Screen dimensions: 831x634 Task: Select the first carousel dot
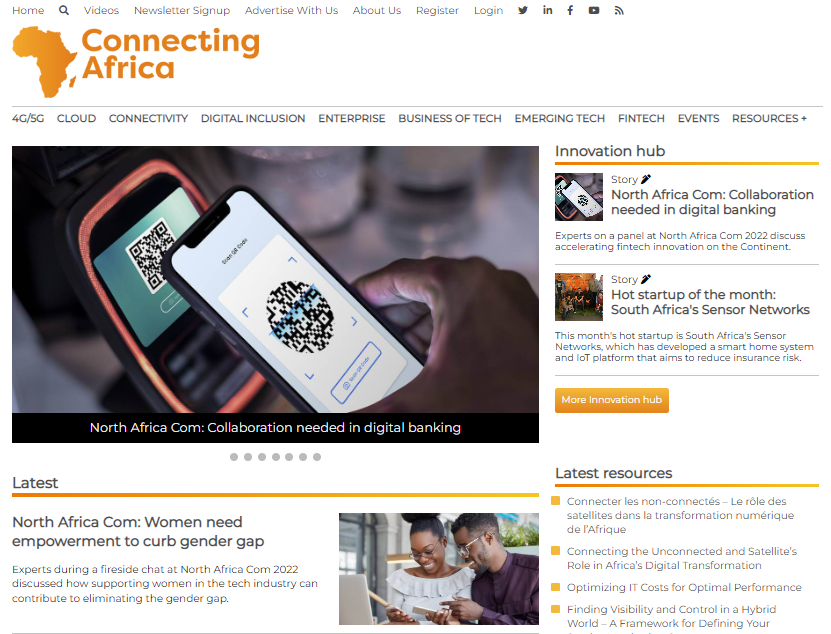pyautogui.click(x=234, y=457)
